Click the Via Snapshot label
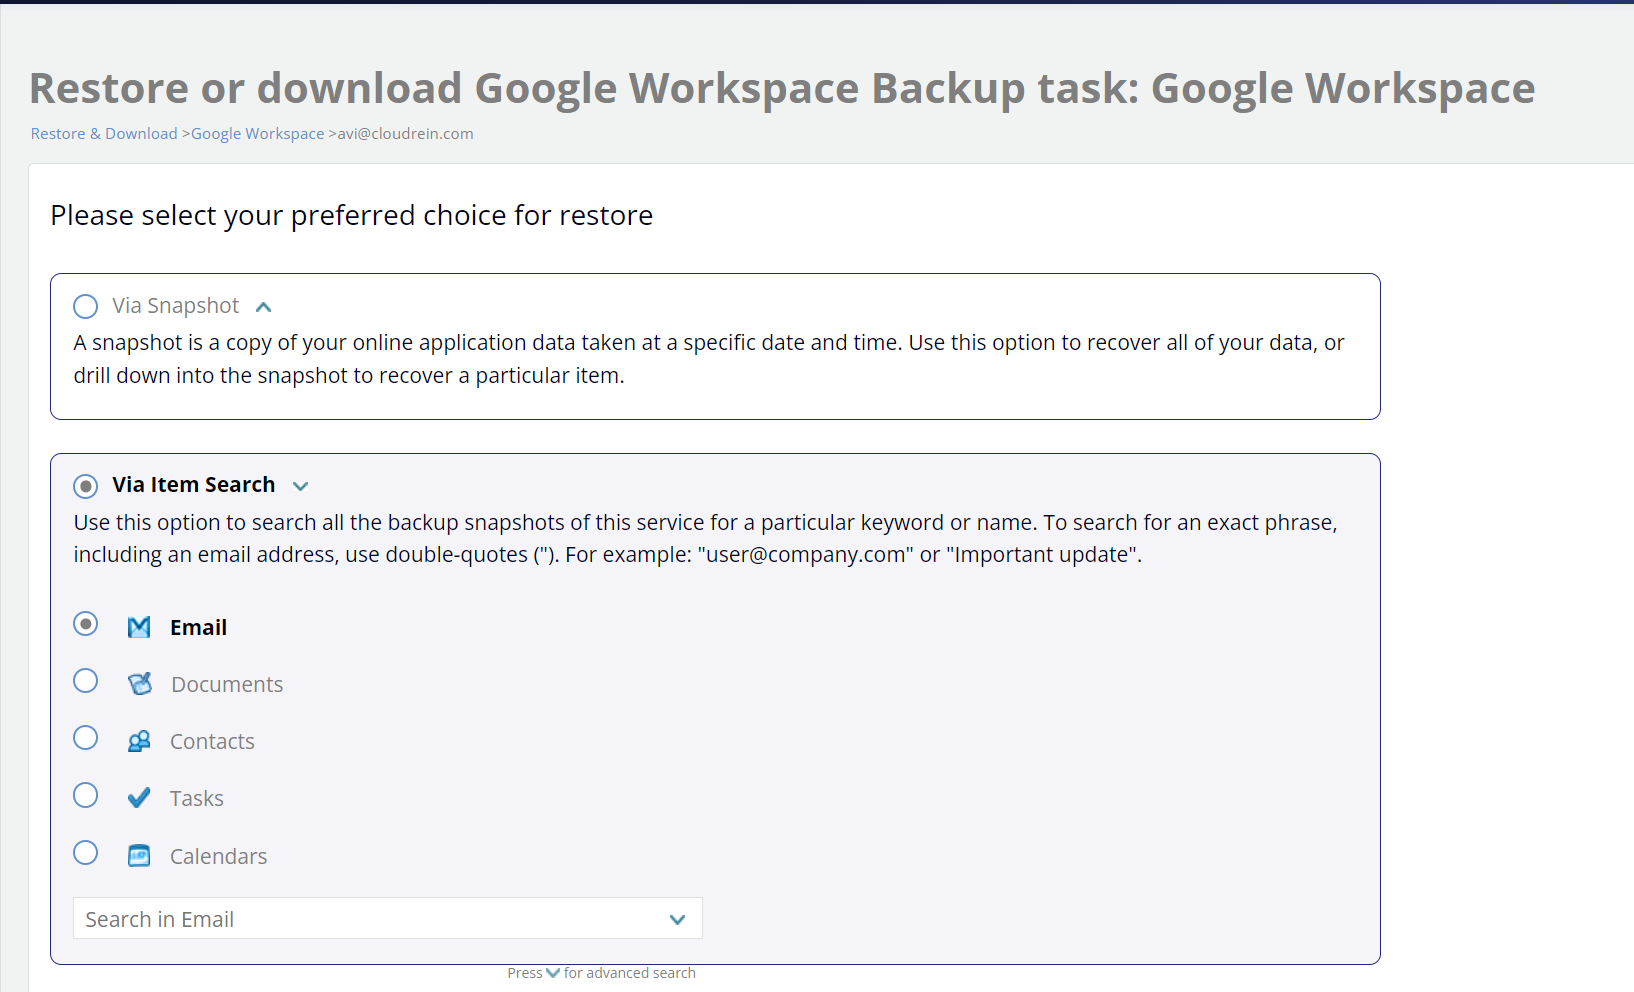1634x992 pixels. [176, 306]
